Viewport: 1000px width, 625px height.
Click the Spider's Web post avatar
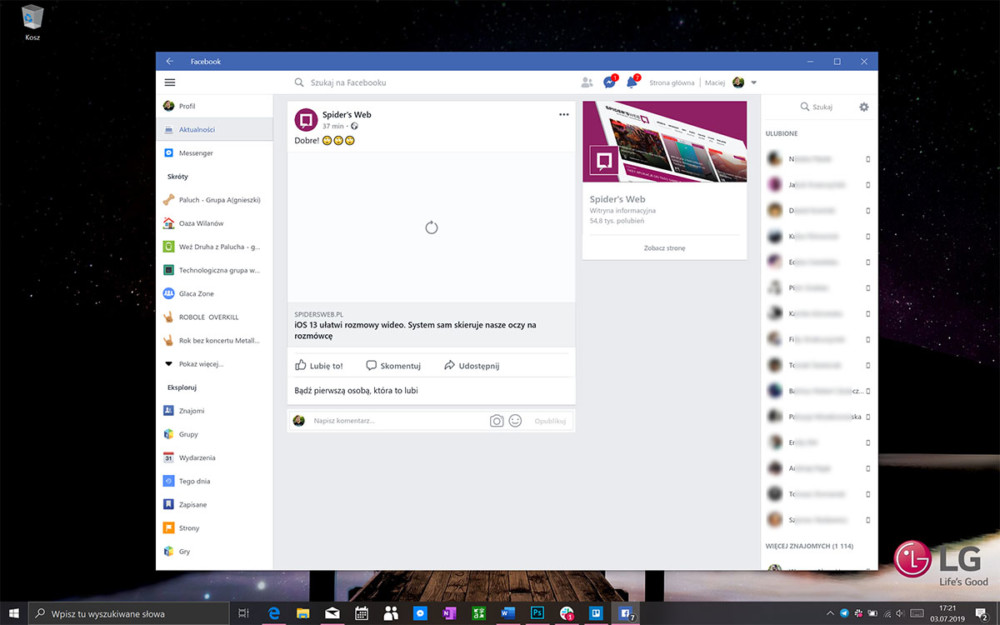pos(306,120)
